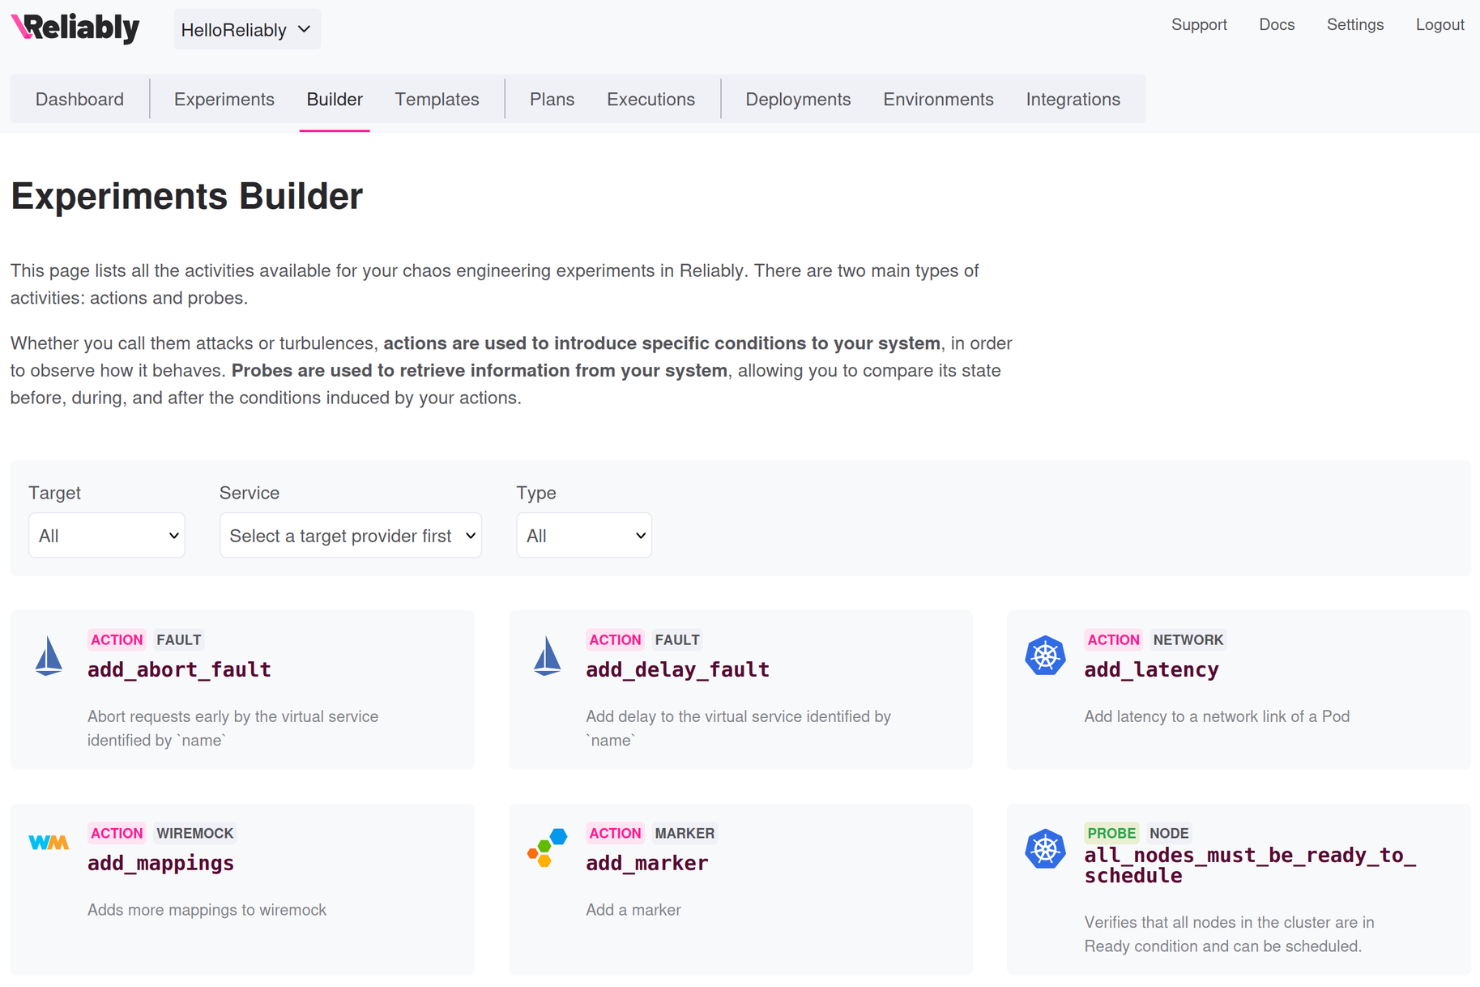Screen dimensions: 1480x987
Task: Open the Target filter dropdown
Action: [107, 536]
